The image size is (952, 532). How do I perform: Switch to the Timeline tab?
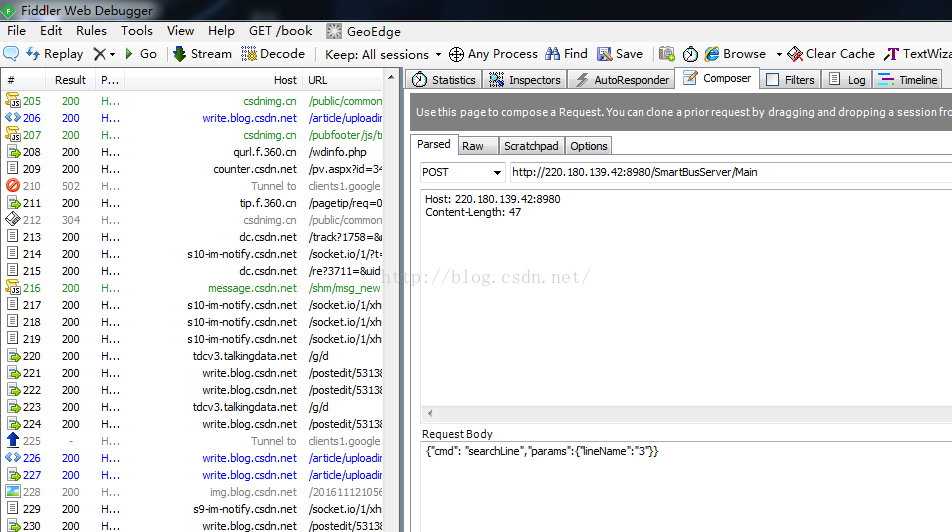click(908, 80)
